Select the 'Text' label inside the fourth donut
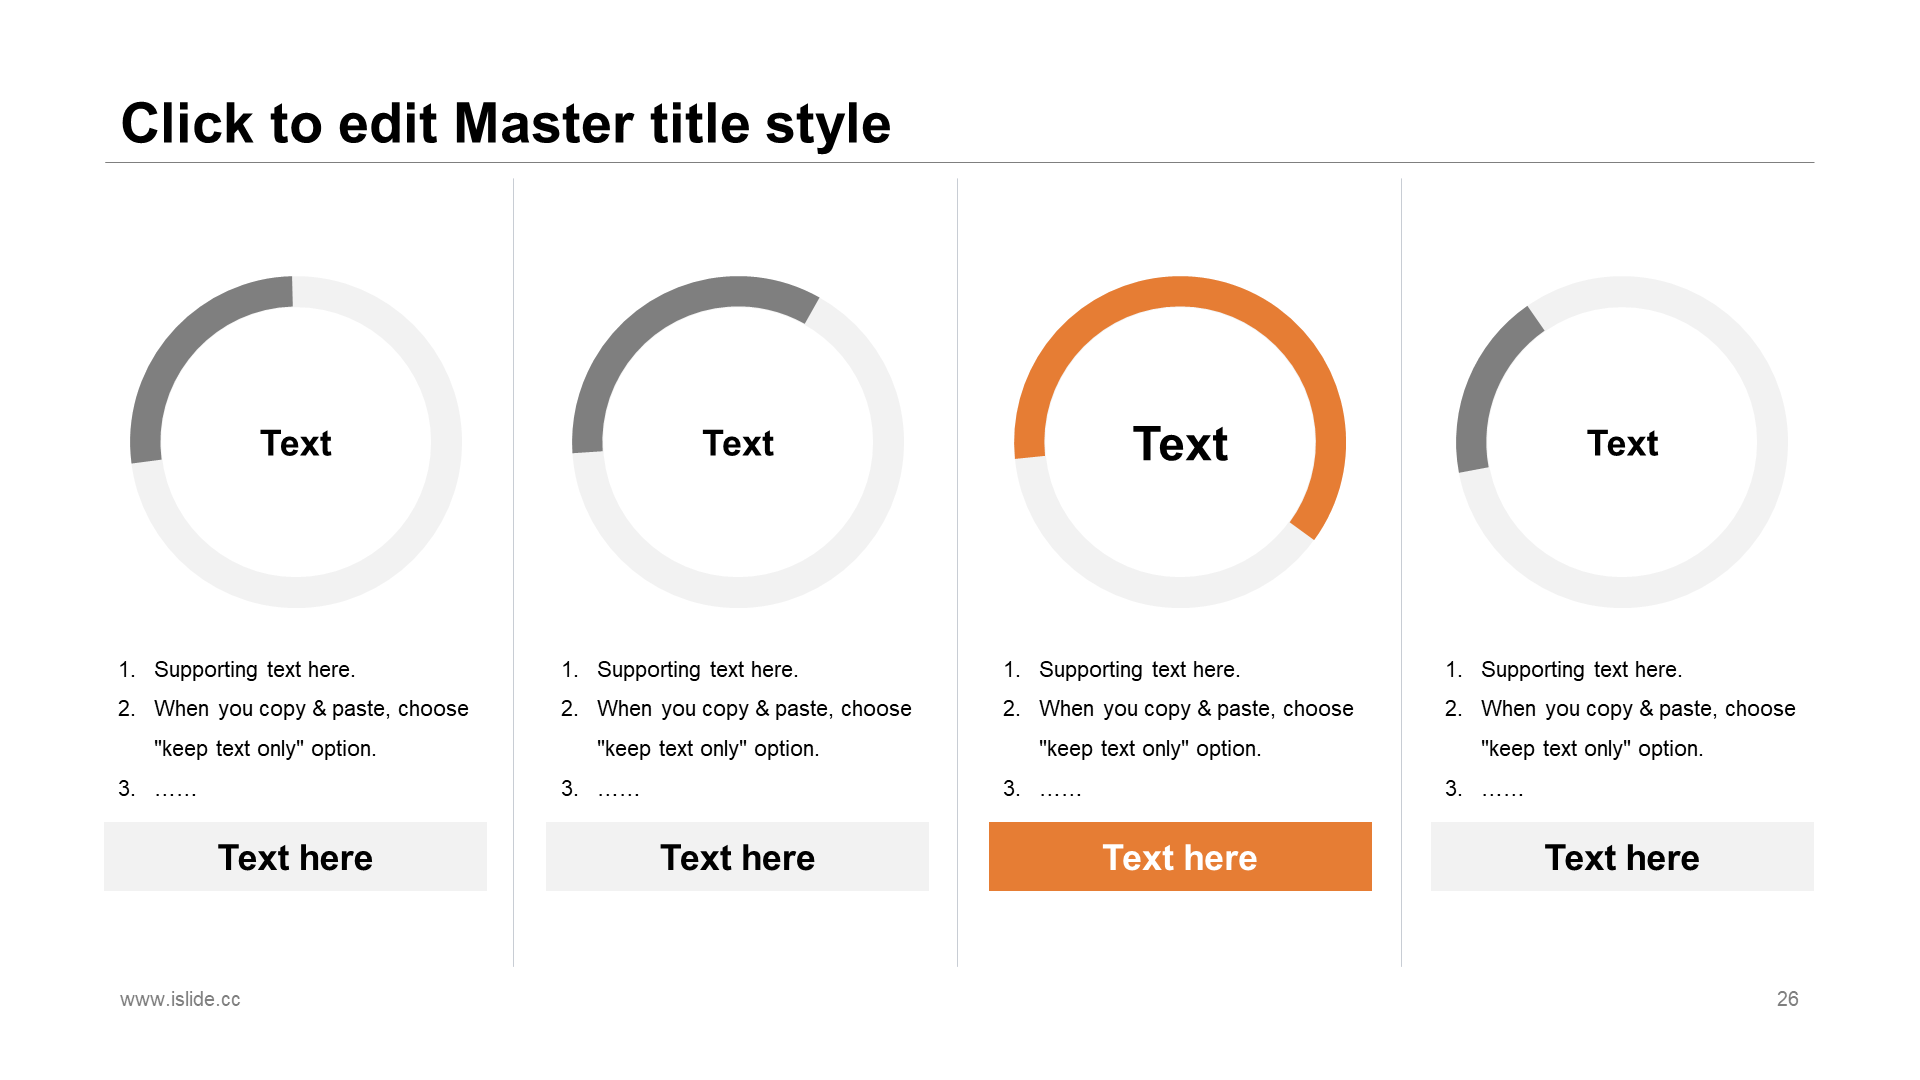 [x=1622, y=443]
